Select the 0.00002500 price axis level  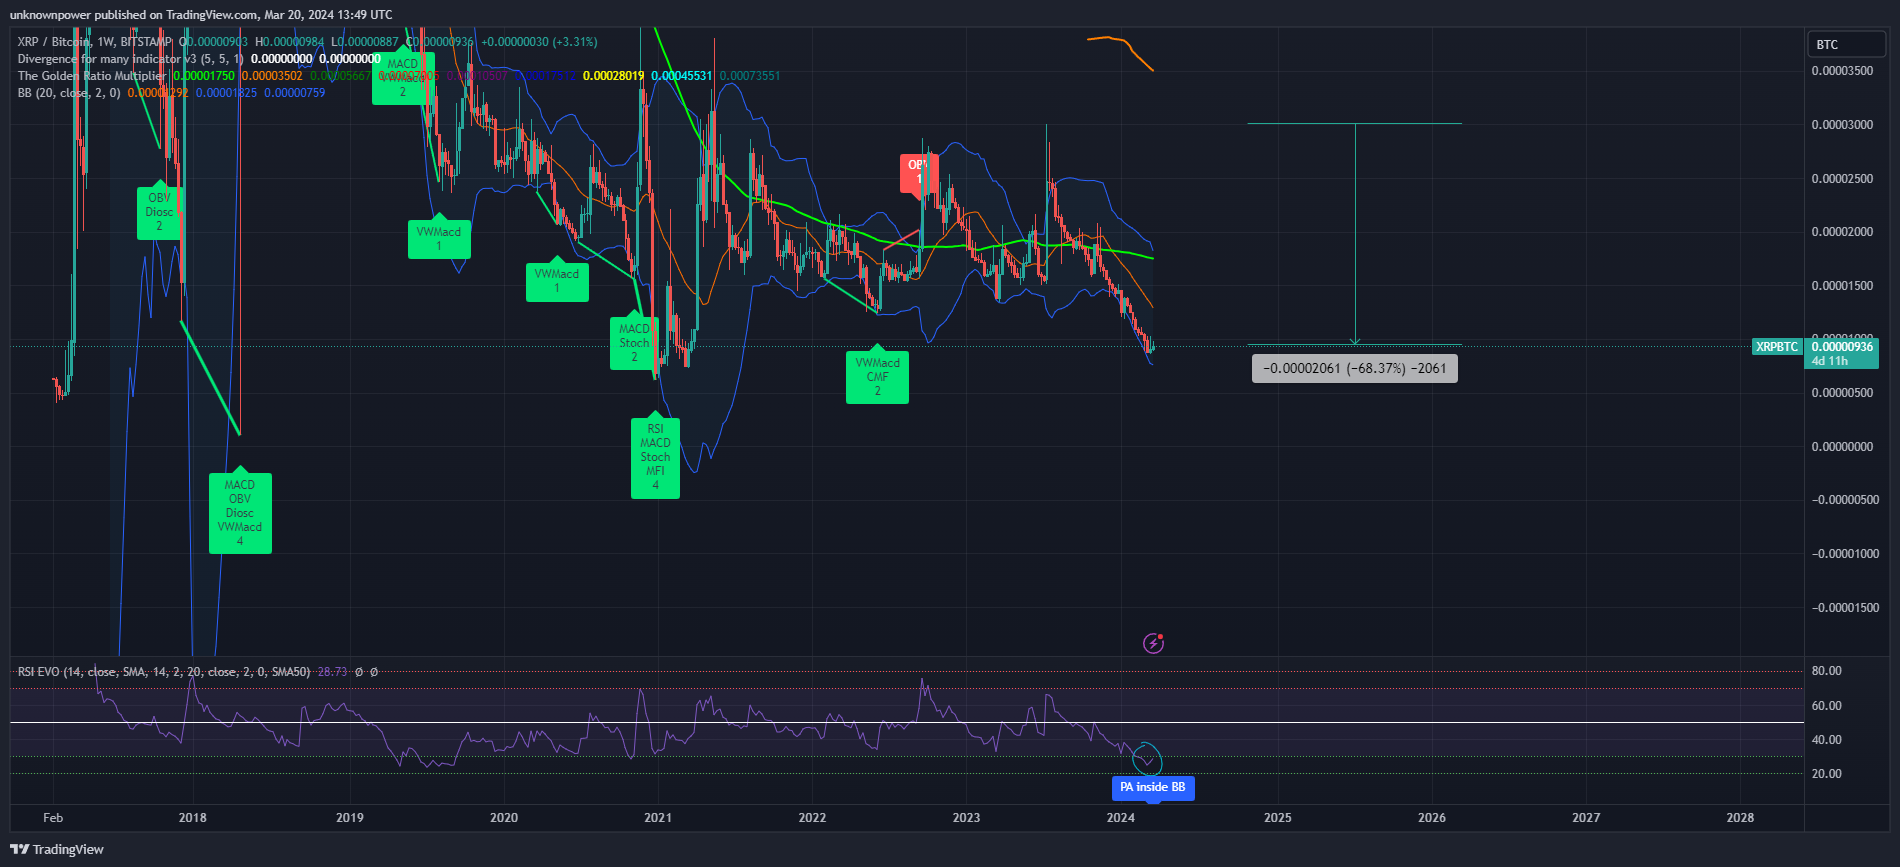tap(1843, 179)
